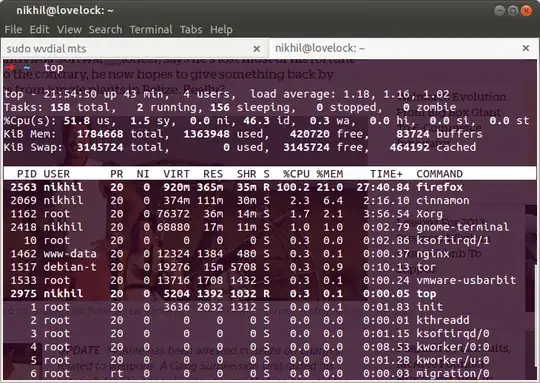Open the Edit menu
The image size is (540, 383).
point(39,30)
